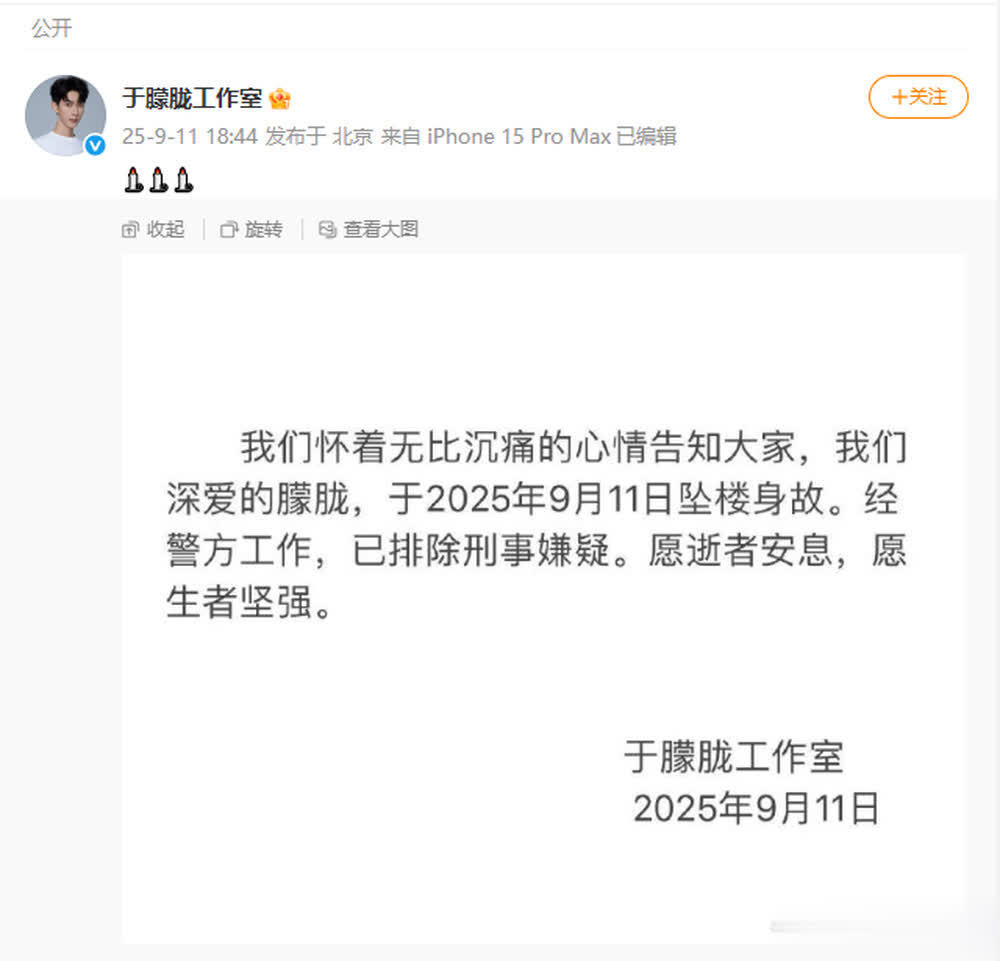
Task: Click the last candle emoji
Action: [x=184, y=180]
